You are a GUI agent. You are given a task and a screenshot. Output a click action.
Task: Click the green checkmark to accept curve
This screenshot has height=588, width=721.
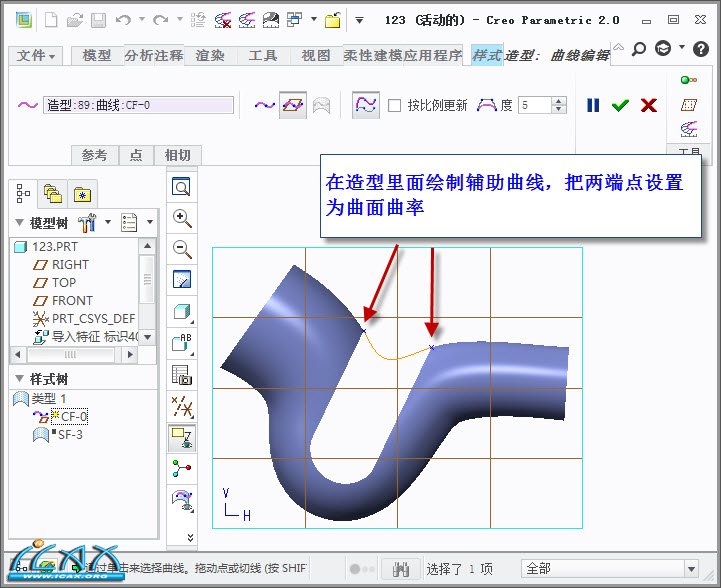pos(620,105)
